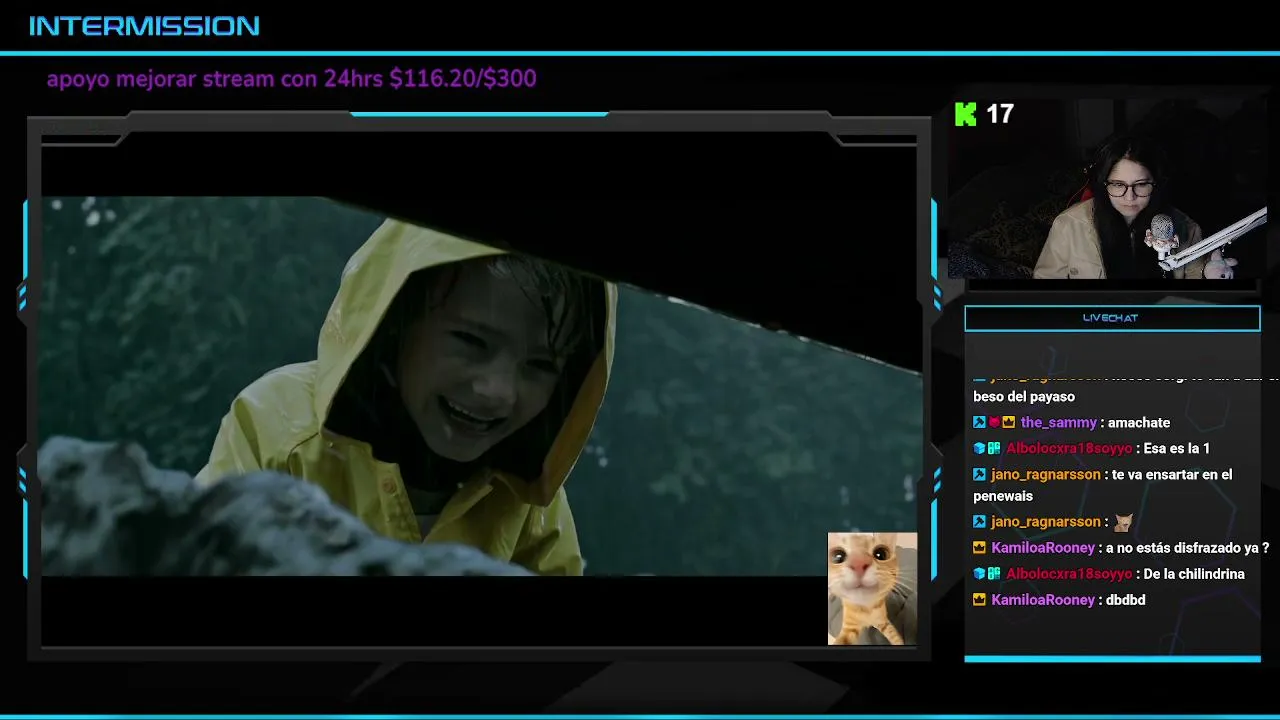Click the chat text "beso del payaso"

tap(1024, 397)
